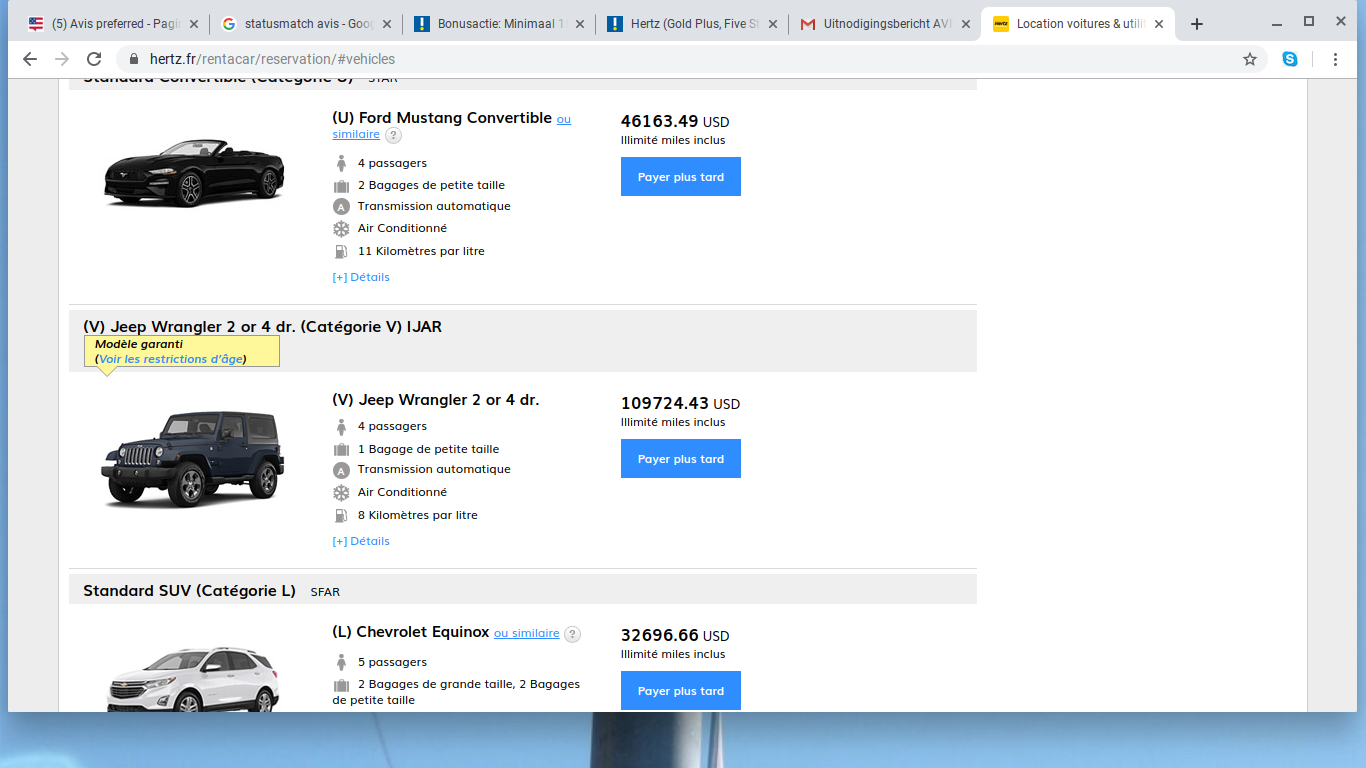This screenshot has height=768, width=1366.
Task: Reload the page with the refresh icon
Action: click(94, 59)
